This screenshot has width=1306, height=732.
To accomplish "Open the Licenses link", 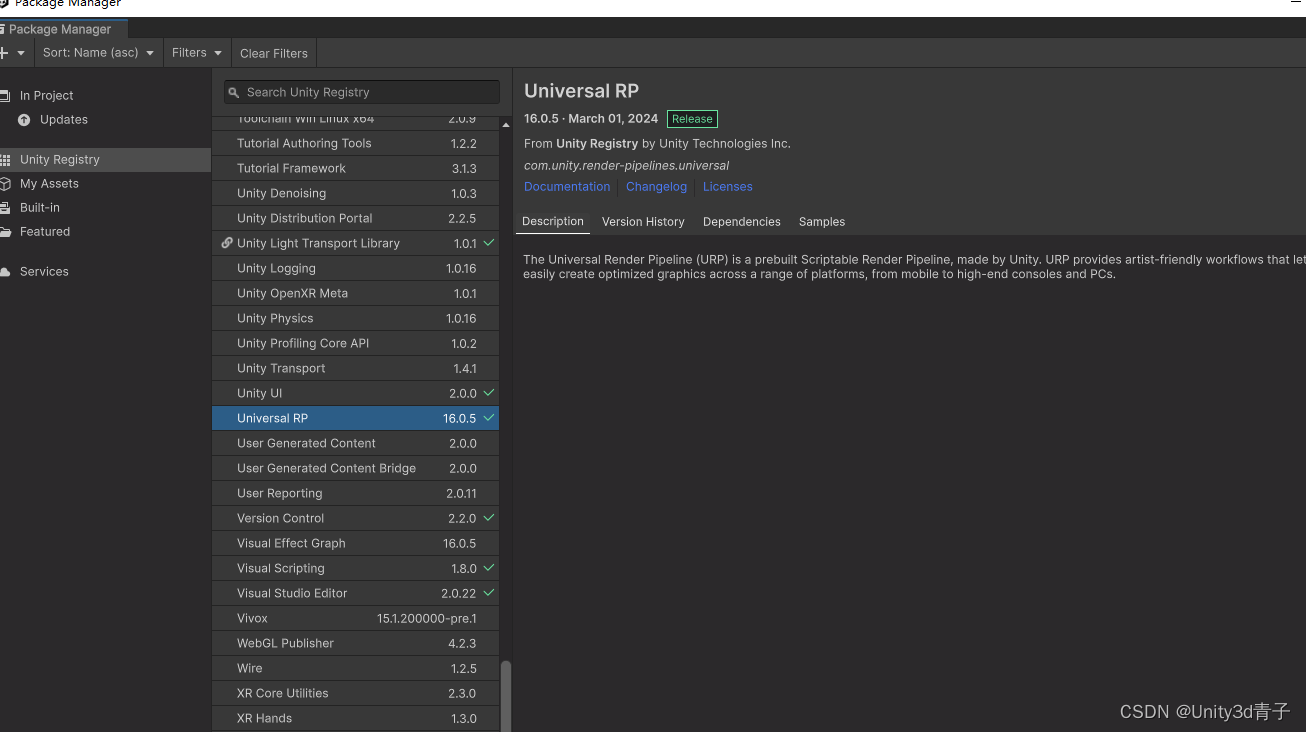I will [727, 187].
